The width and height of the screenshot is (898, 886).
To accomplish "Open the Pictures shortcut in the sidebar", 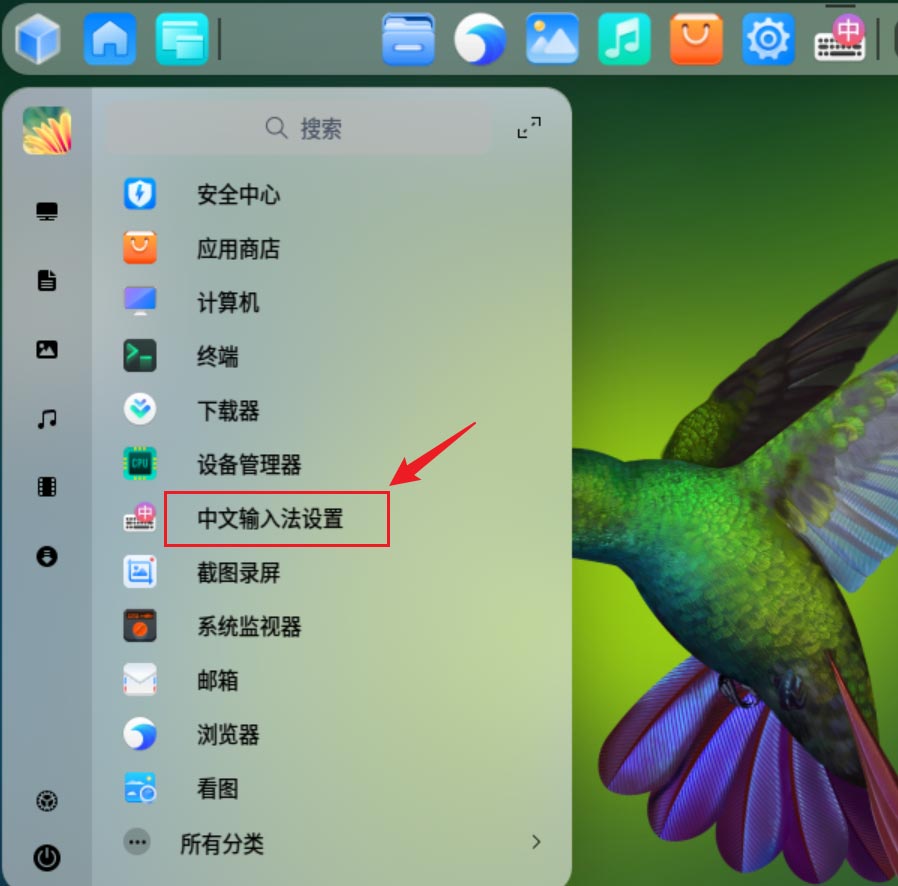I will 47,349.
